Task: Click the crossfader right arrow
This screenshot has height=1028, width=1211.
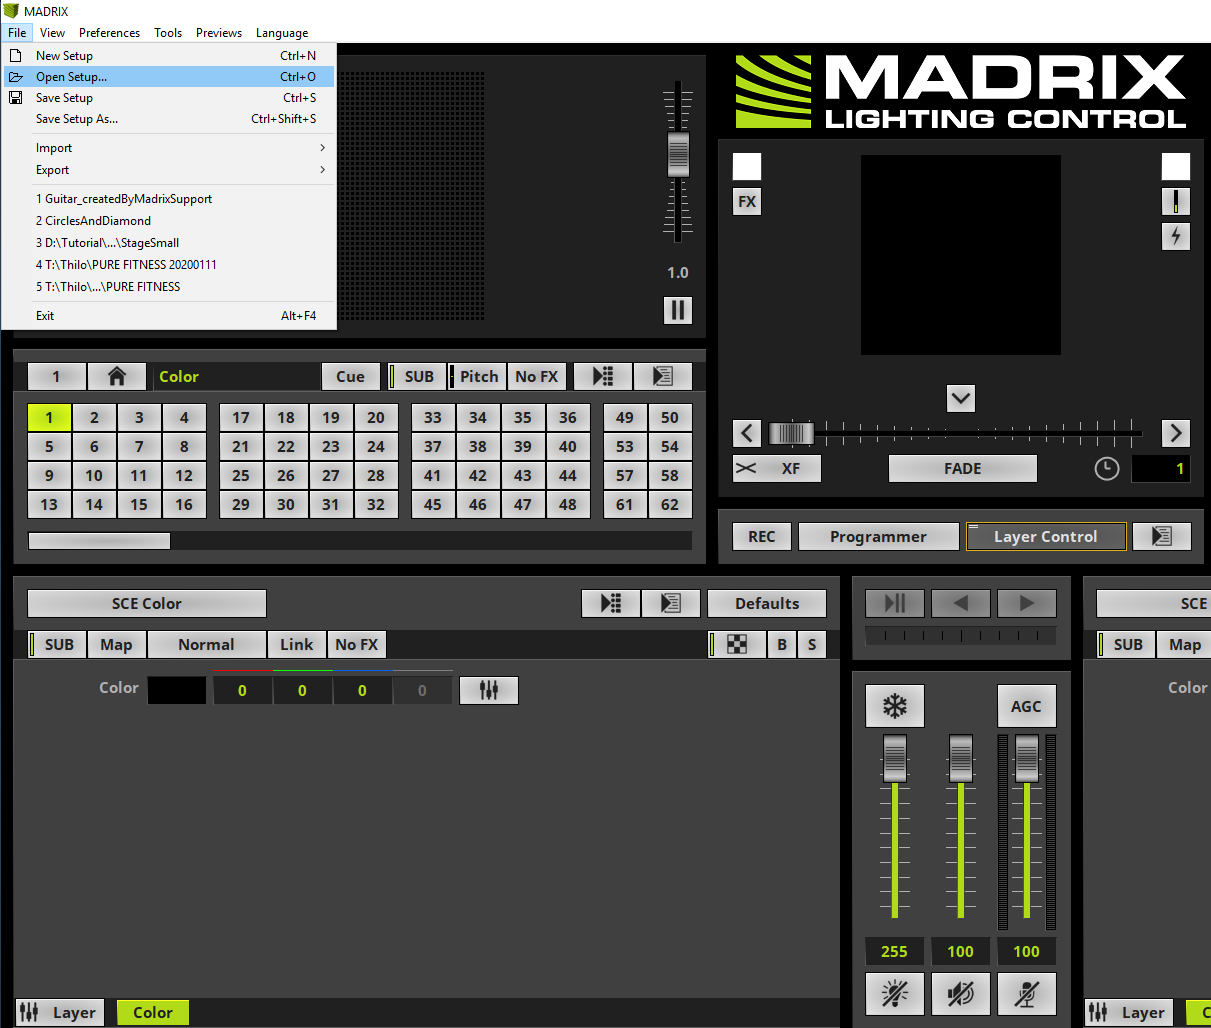Action: 1176,433
